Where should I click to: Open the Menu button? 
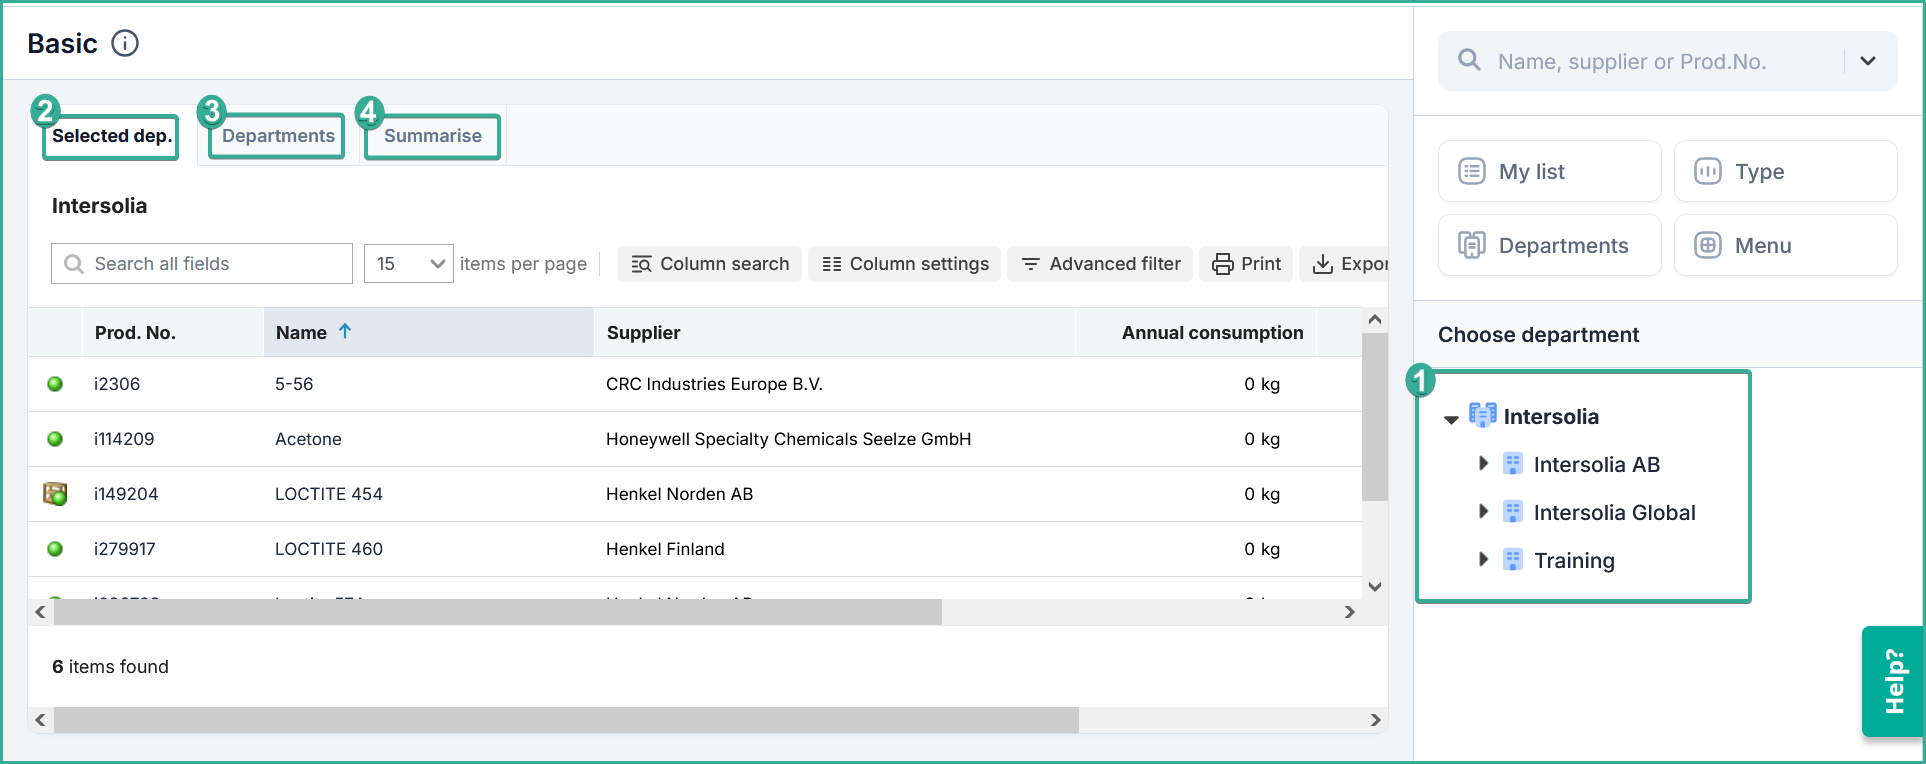[1785, 245]
